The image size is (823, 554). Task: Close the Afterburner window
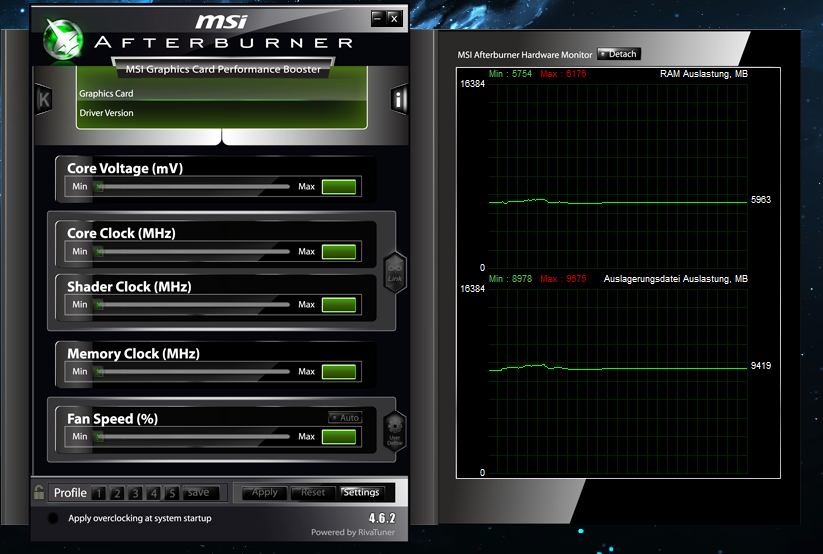point(395,19)
